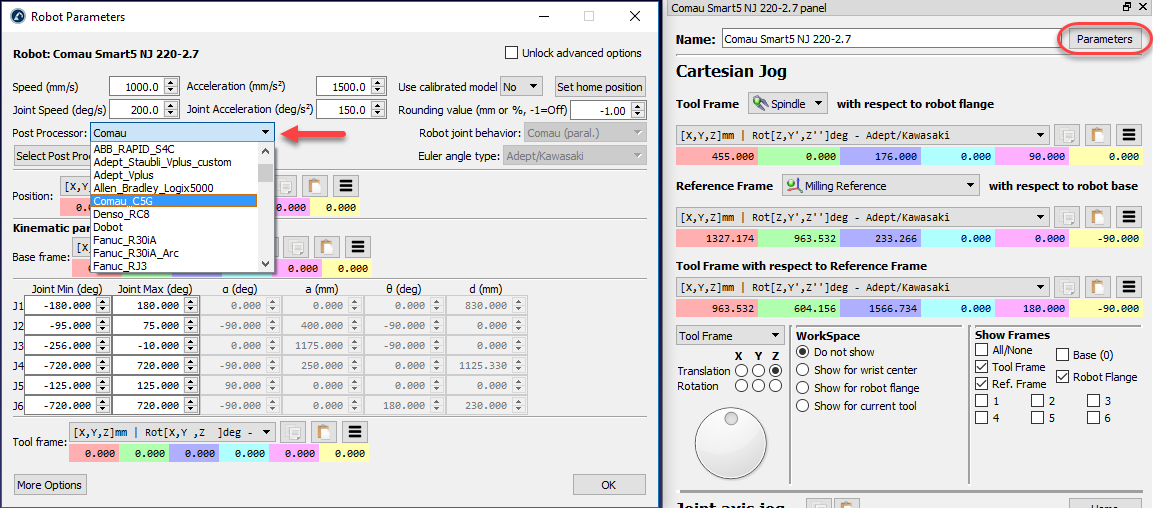1153x508 pixels.
Task: Click red 455.000 tool frame X cell
Action: (x=716, y=157)
